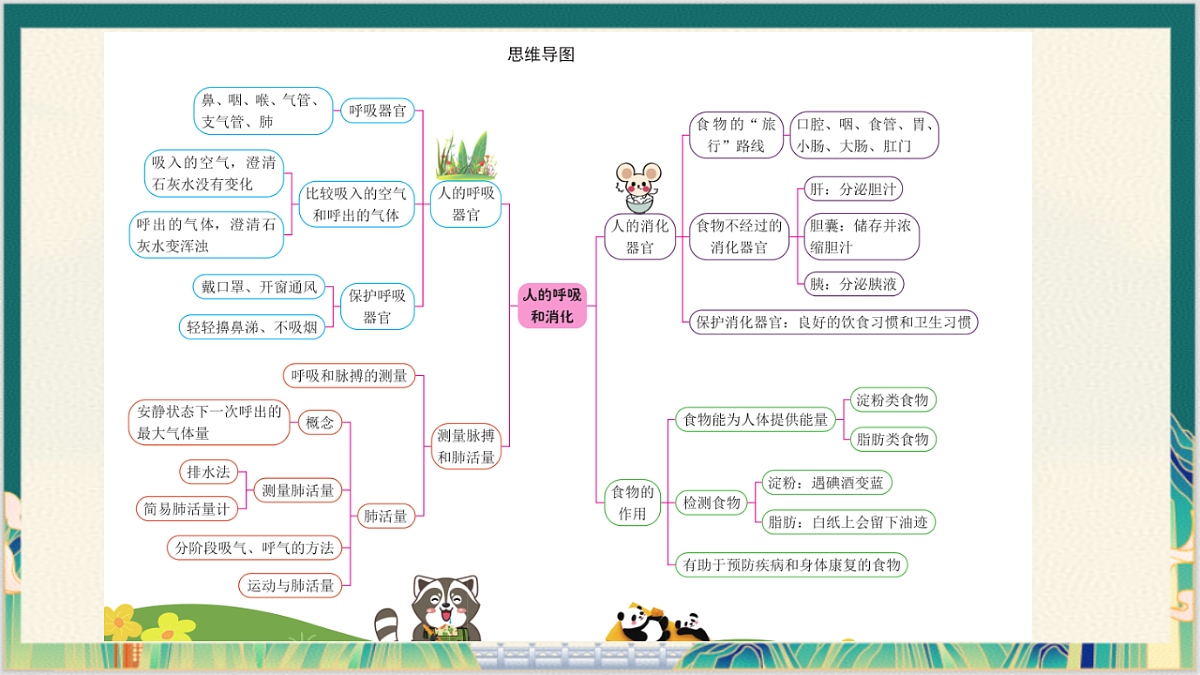1200x675 pixels.
Task: Click the pink central node 人的呼吸和消化
Action: (552, 303)
